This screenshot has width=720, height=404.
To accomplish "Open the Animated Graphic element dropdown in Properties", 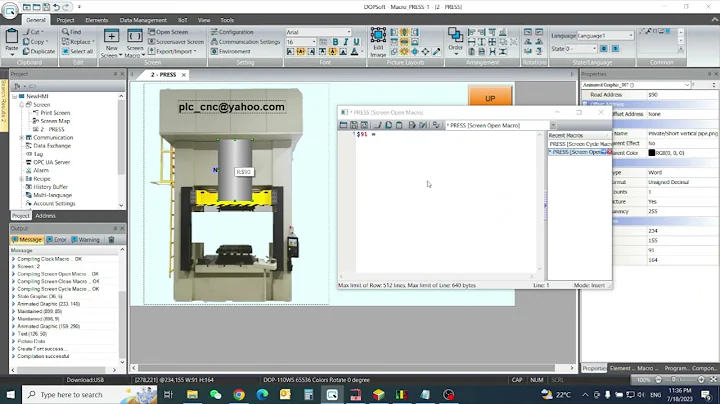I will click(x=687, y=85).
